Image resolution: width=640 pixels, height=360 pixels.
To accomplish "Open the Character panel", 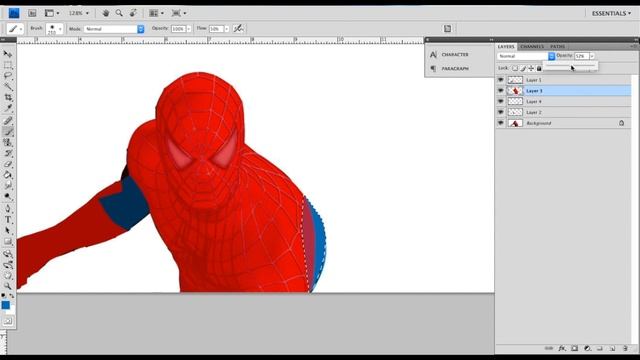I will click(x=455, y=54).
